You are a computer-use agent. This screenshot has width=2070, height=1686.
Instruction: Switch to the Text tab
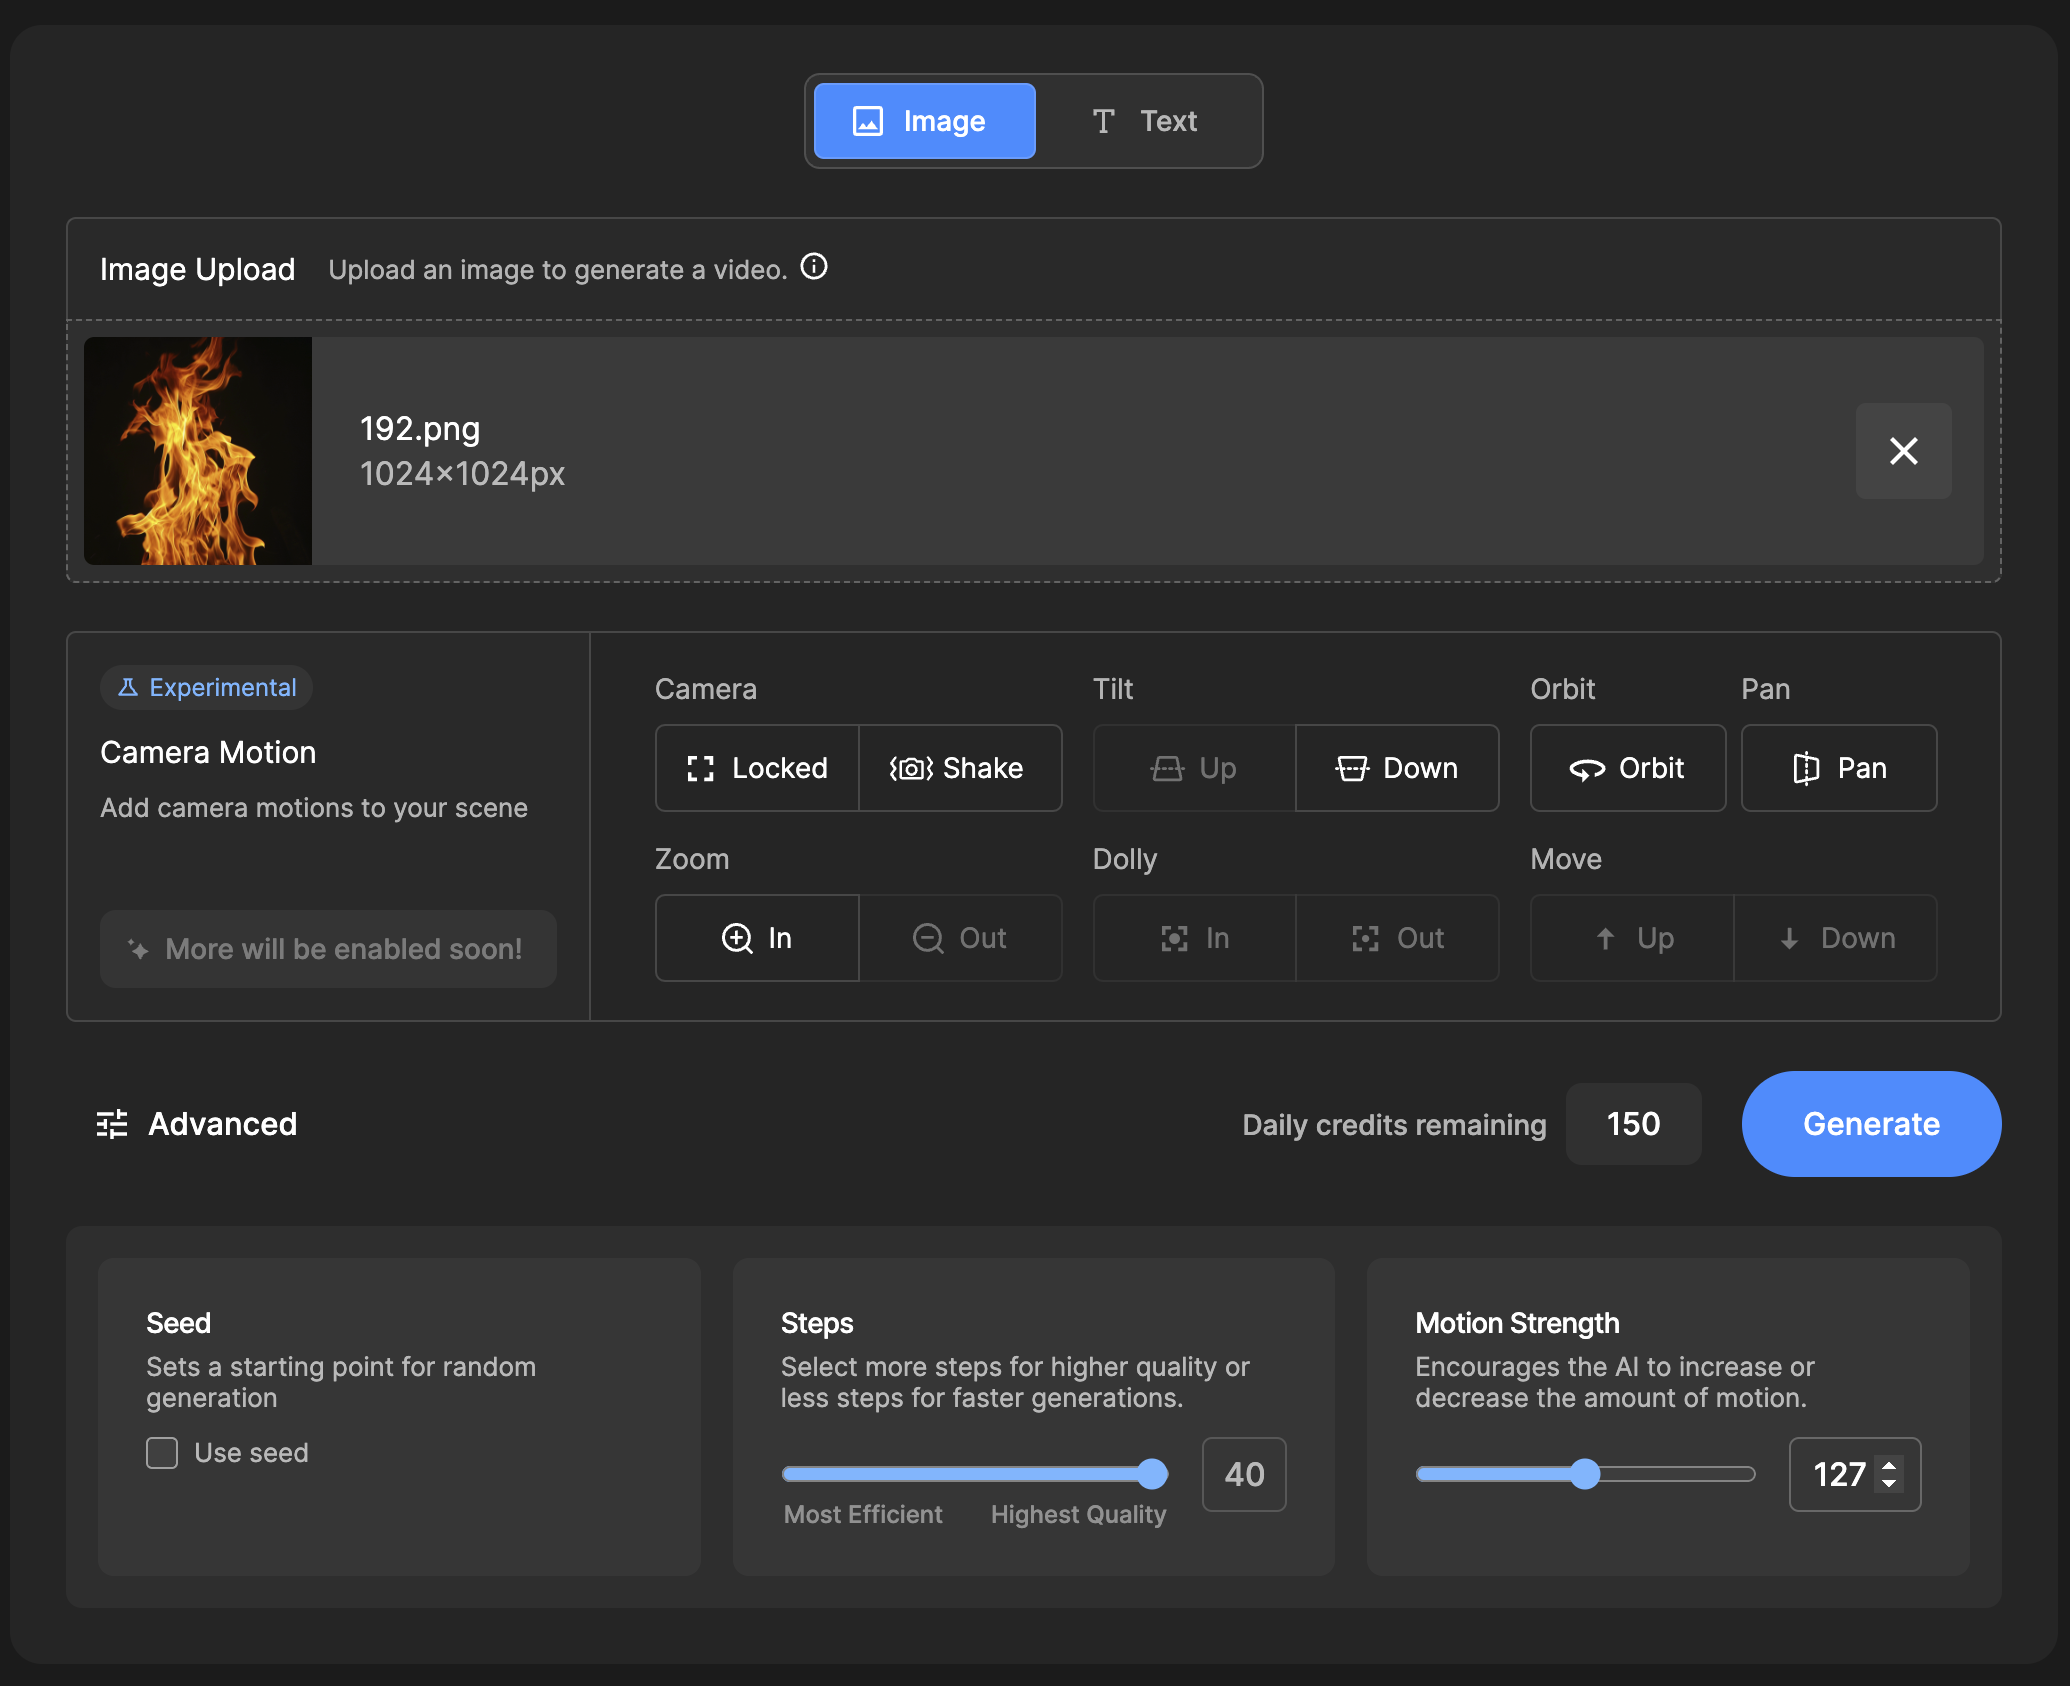click(x=1146, y=121)
